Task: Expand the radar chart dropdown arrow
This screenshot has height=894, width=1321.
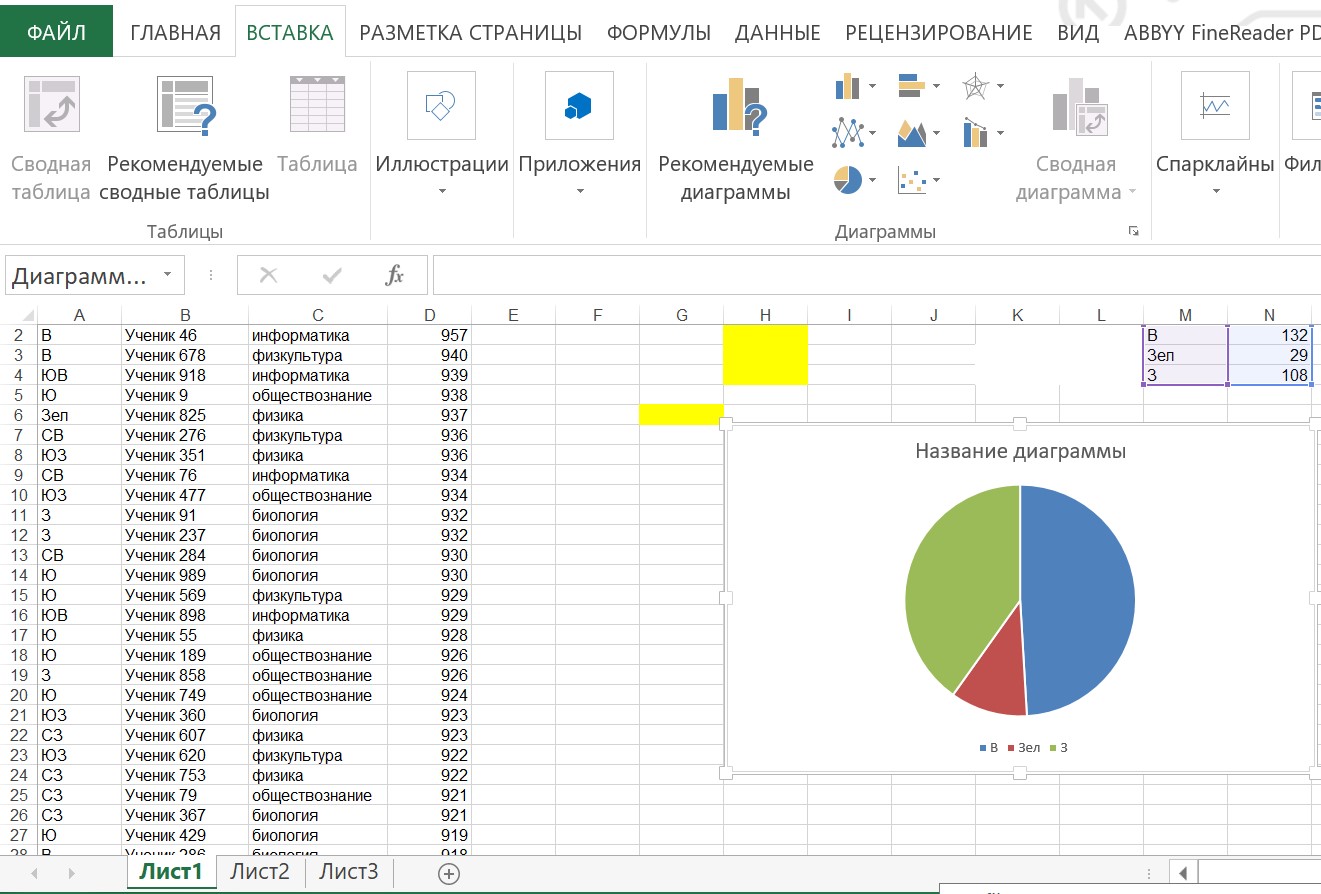Action: tap(1000, 87)
